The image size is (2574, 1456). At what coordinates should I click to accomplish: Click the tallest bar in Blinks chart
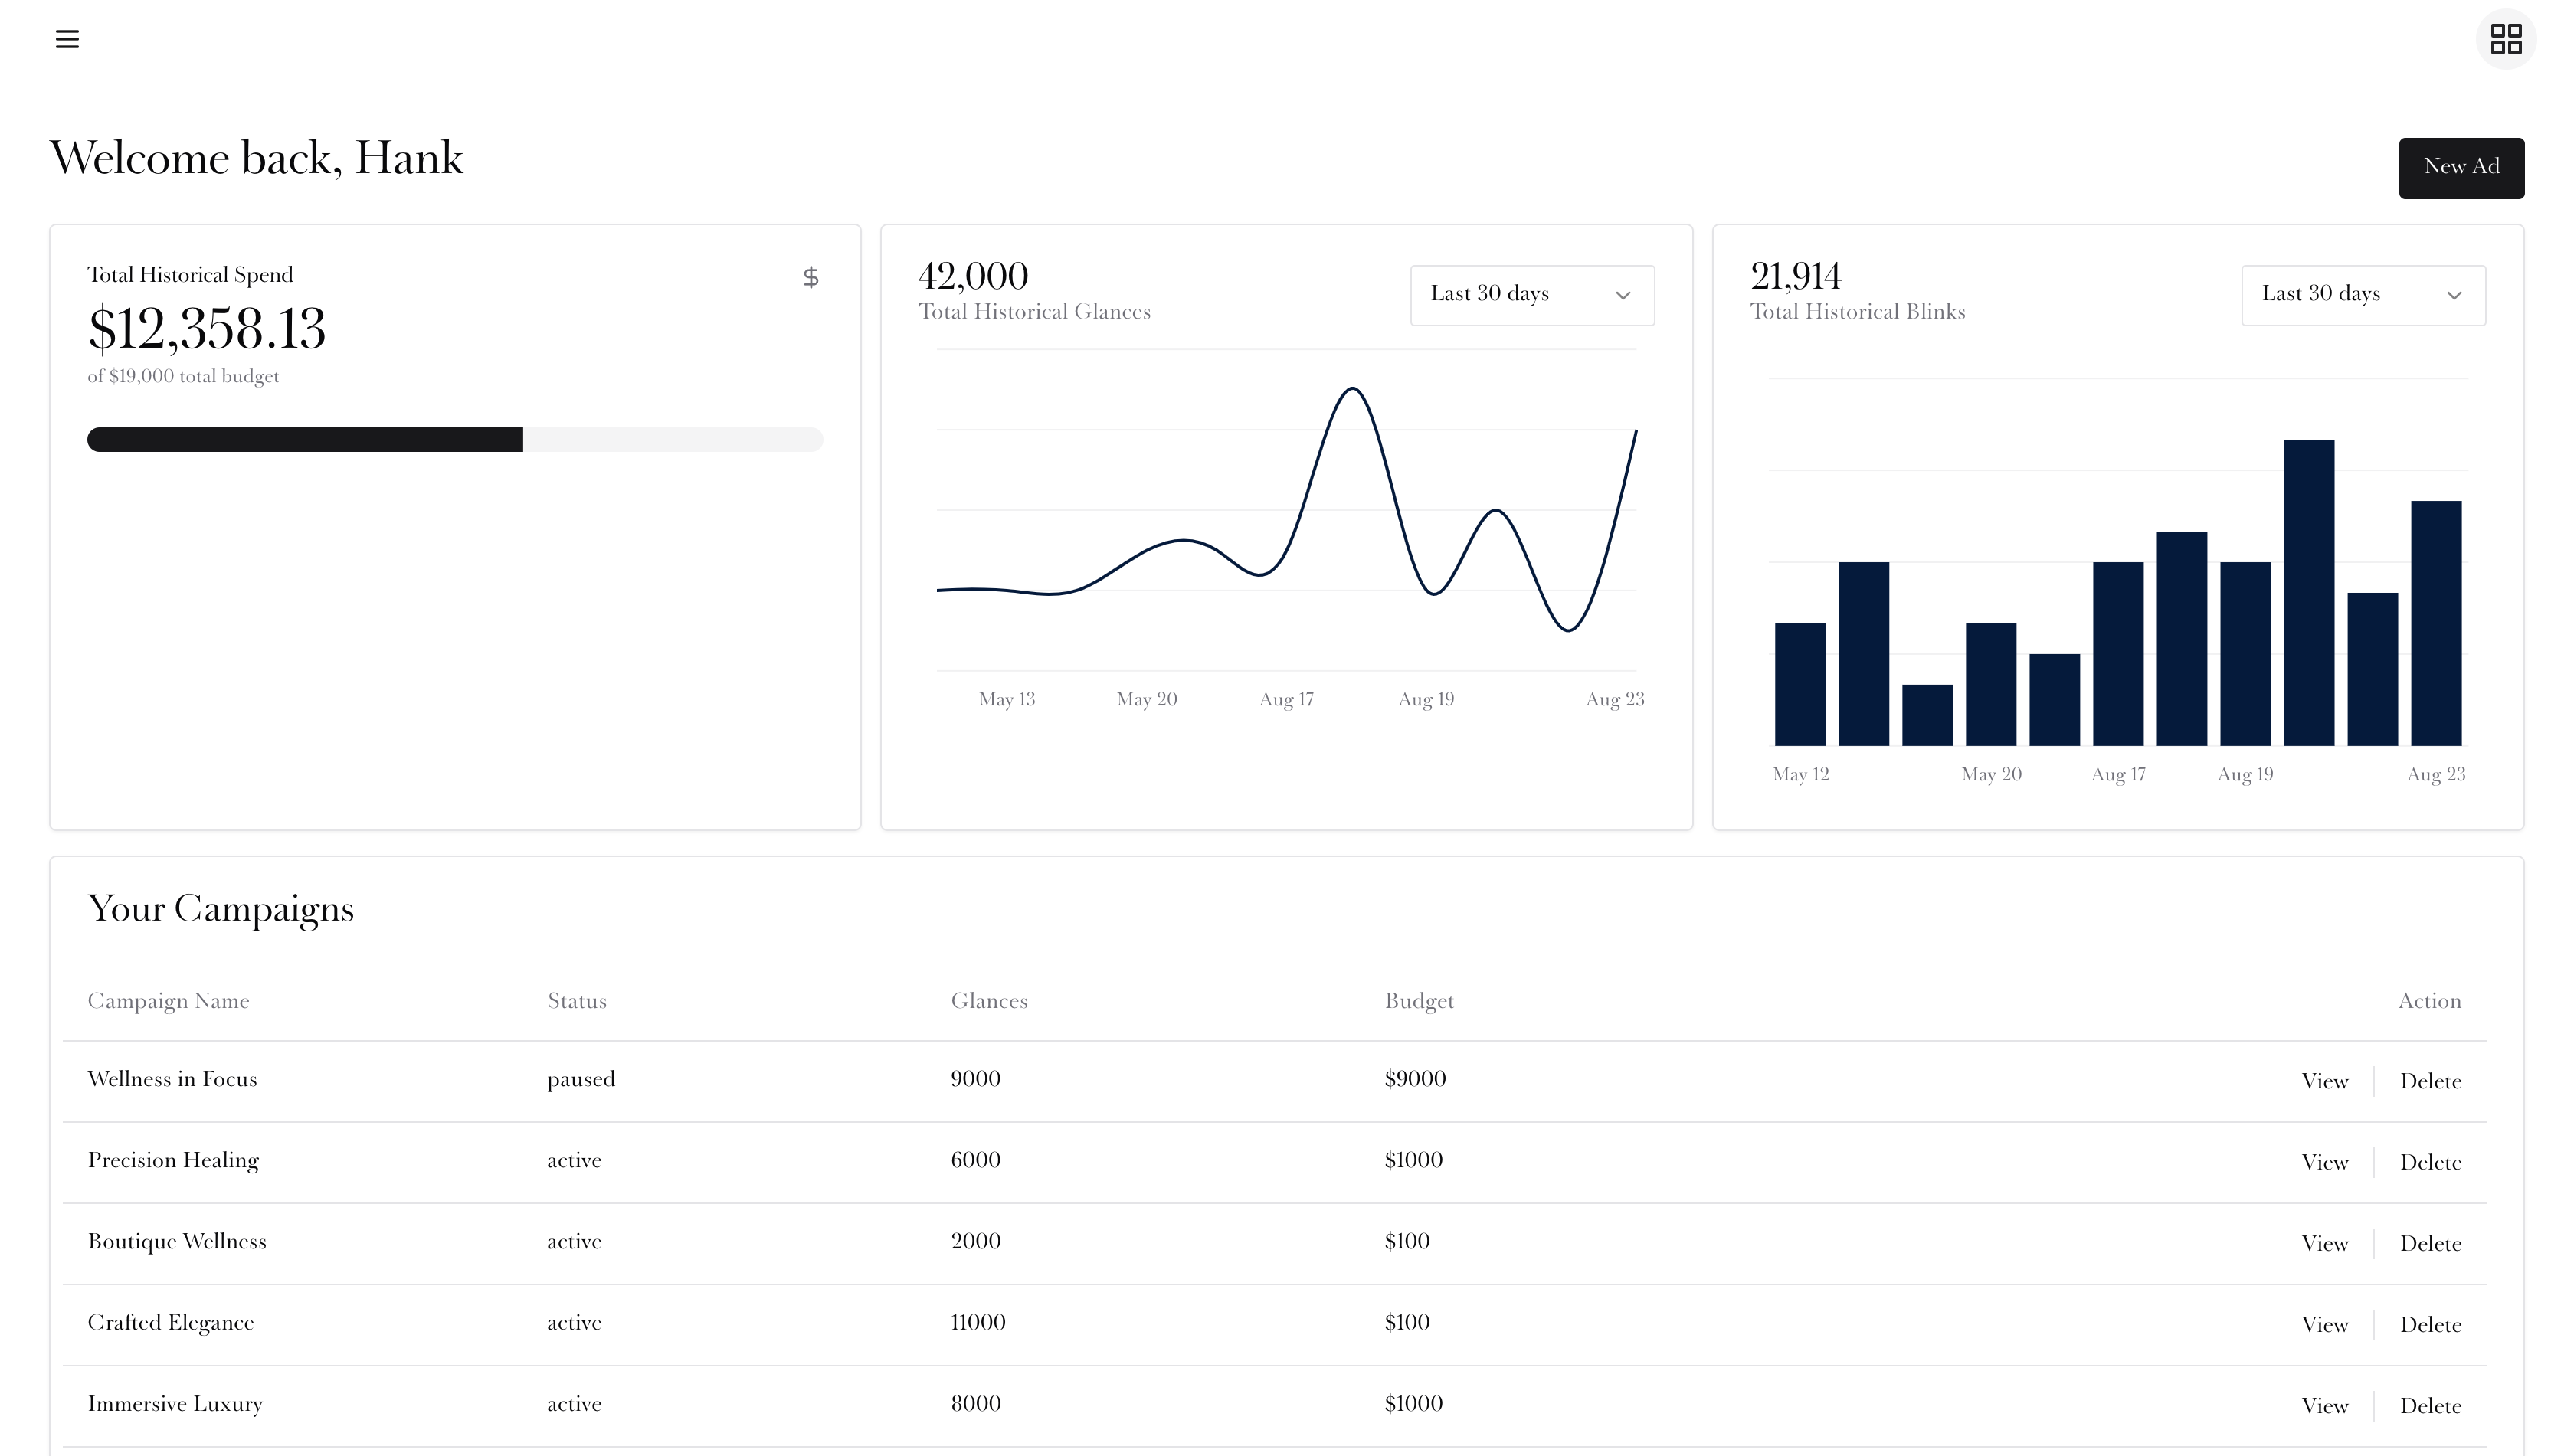(2308, 592)
